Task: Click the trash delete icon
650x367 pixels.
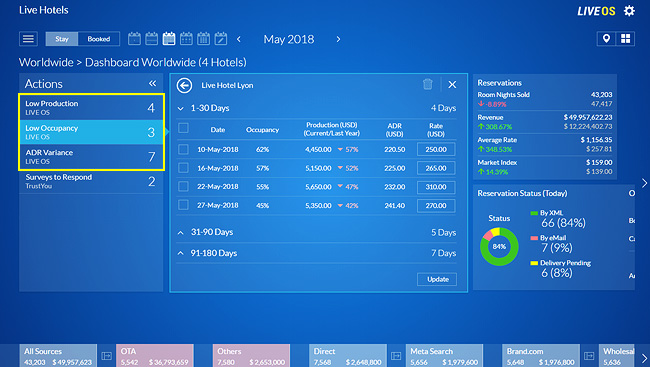Action: click(427, 84)
